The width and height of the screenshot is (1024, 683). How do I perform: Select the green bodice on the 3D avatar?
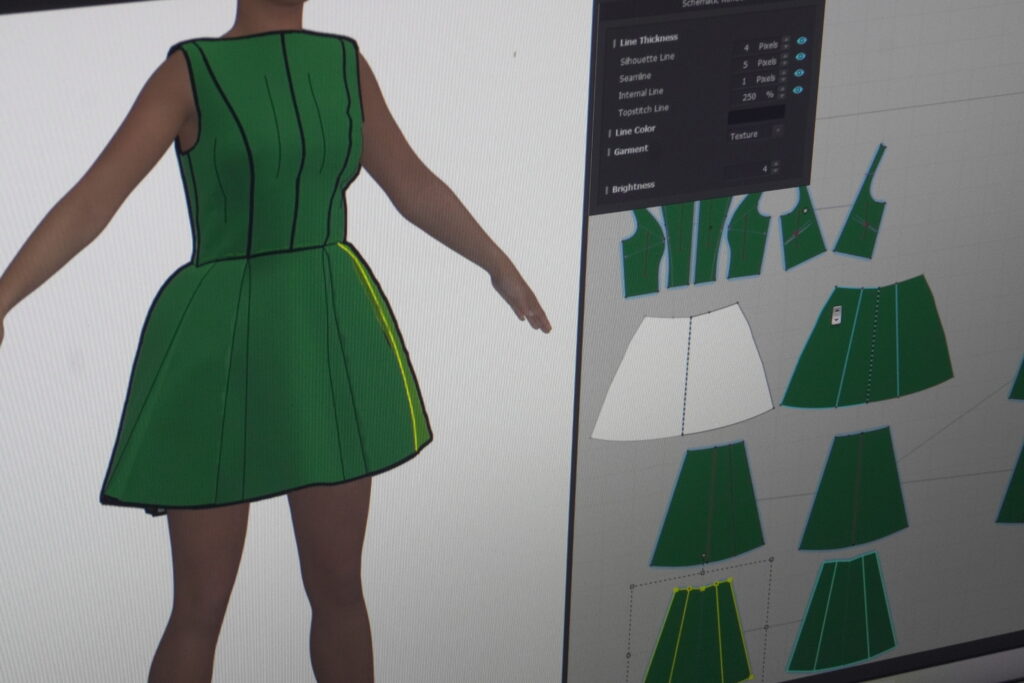[269, 147]
